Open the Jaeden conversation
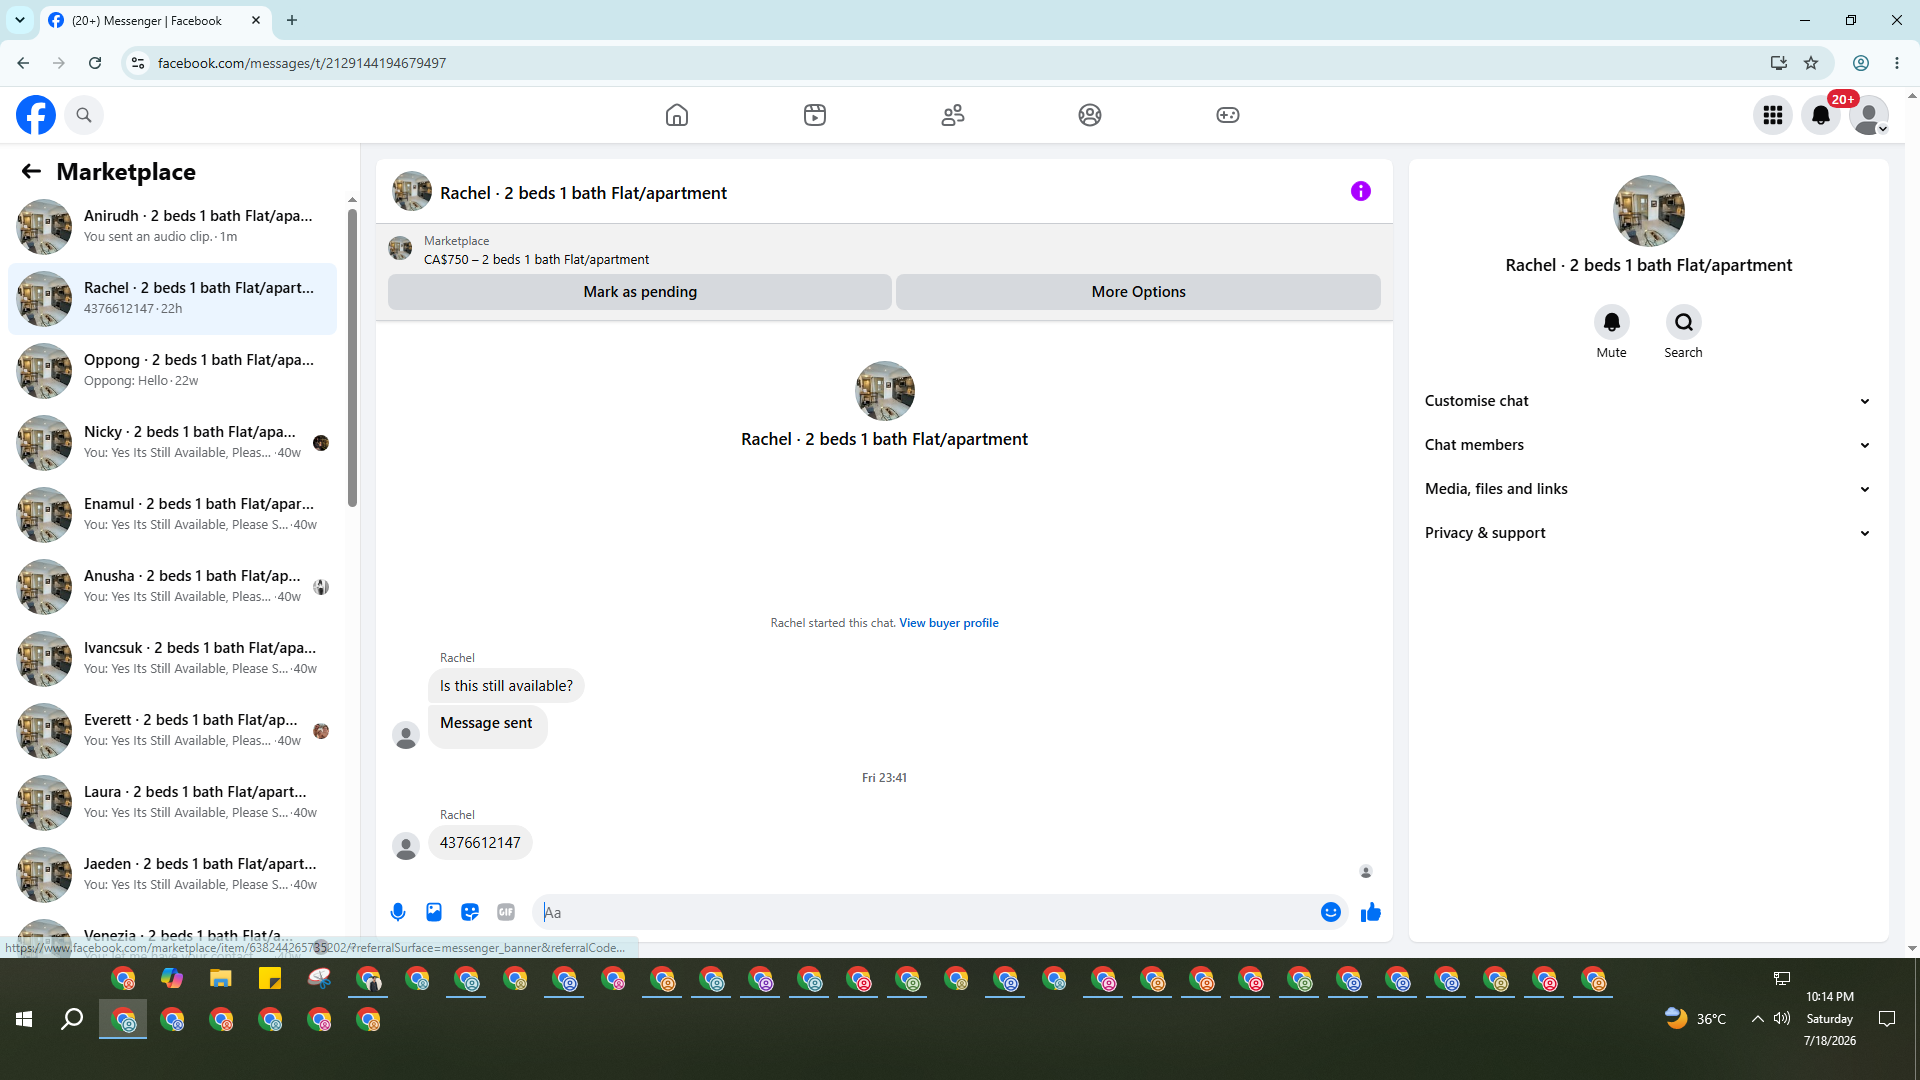Image resolution: width=1920 pixels, height=1080 pixels. click(x=172, y=874)
